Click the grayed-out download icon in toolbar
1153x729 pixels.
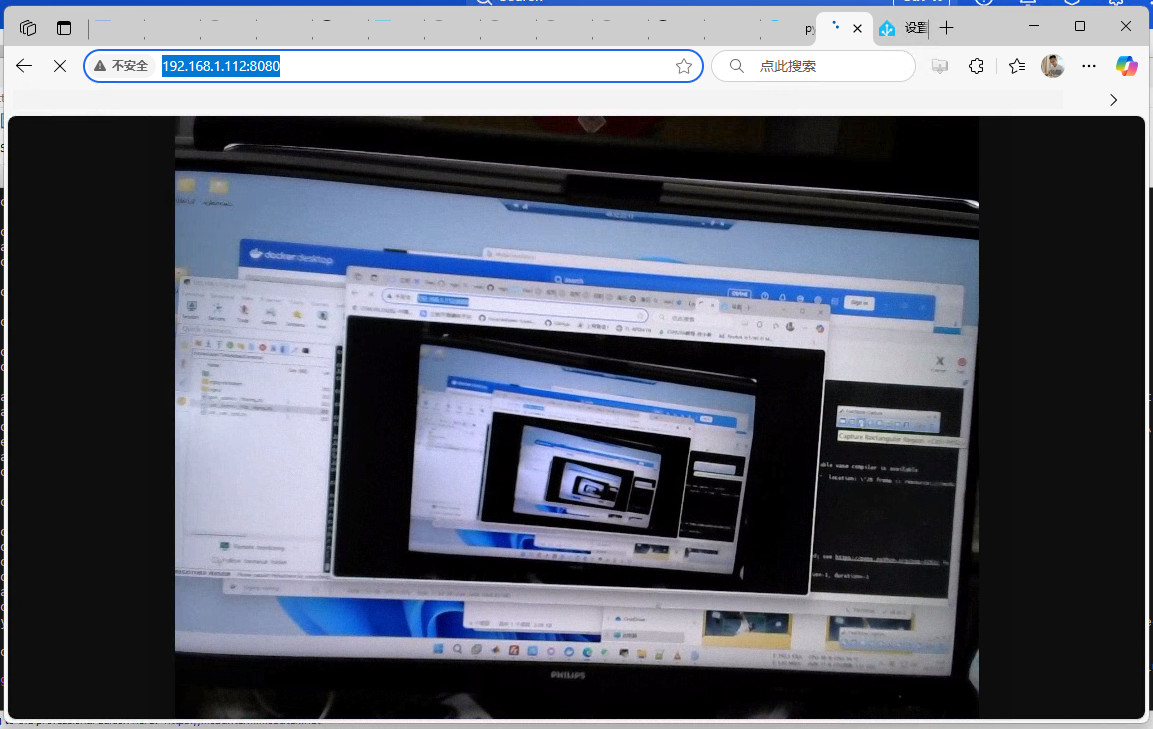pyautogui.click(x=939, y=66)
